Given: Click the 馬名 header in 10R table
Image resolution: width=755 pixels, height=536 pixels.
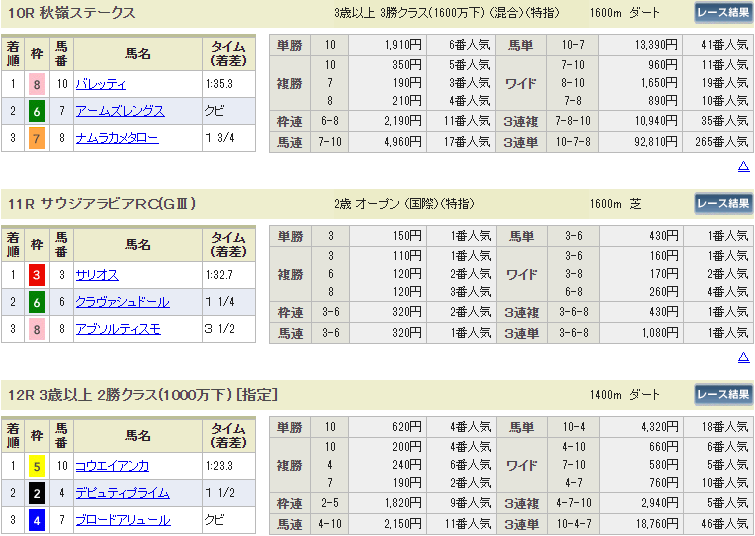Looking at the screenshot, I should pos(138,54).
